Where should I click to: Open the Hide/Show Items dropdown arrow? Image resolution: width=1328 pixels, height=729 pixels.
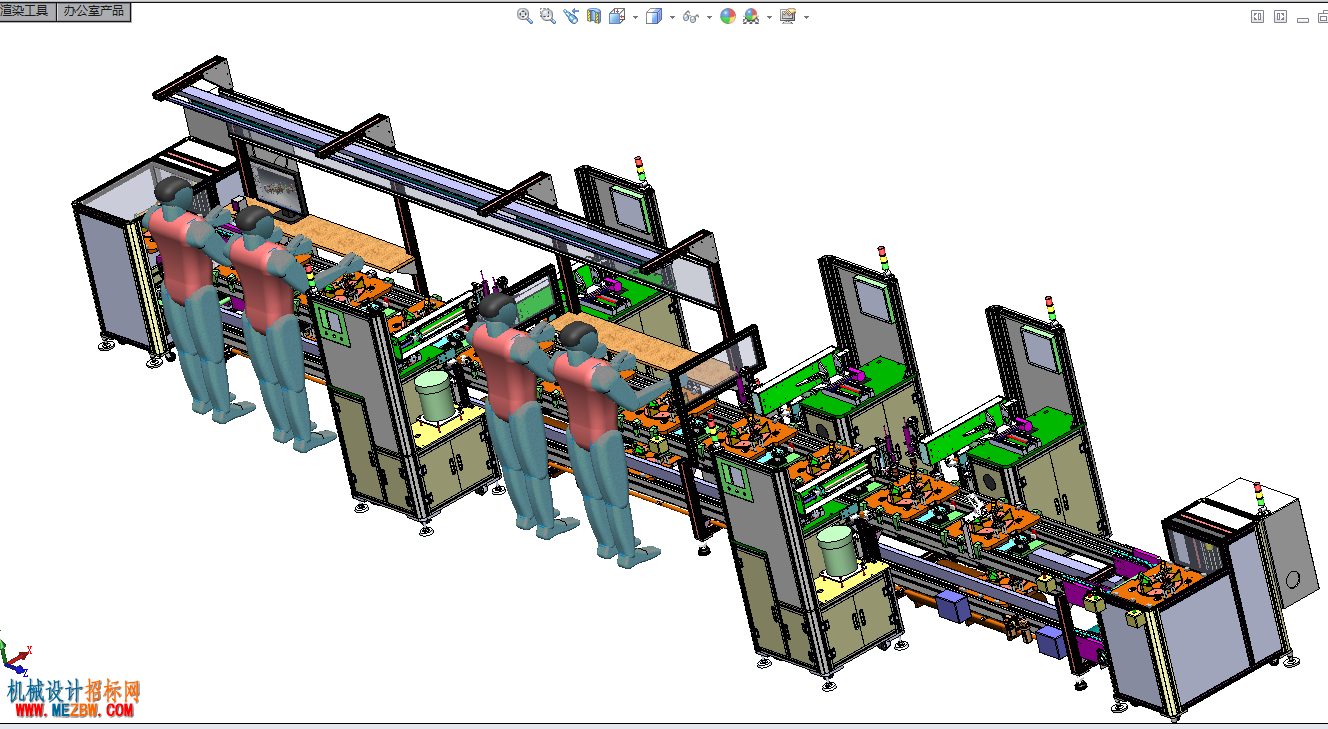[x=709, y=17]
